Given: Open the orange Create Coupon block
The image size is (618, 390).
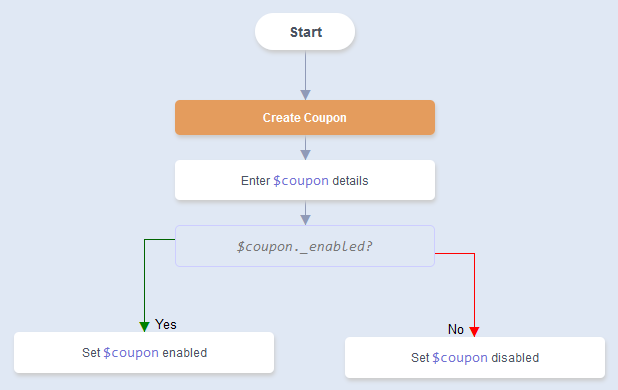Looking at the screenshot, I should (305, 117).
